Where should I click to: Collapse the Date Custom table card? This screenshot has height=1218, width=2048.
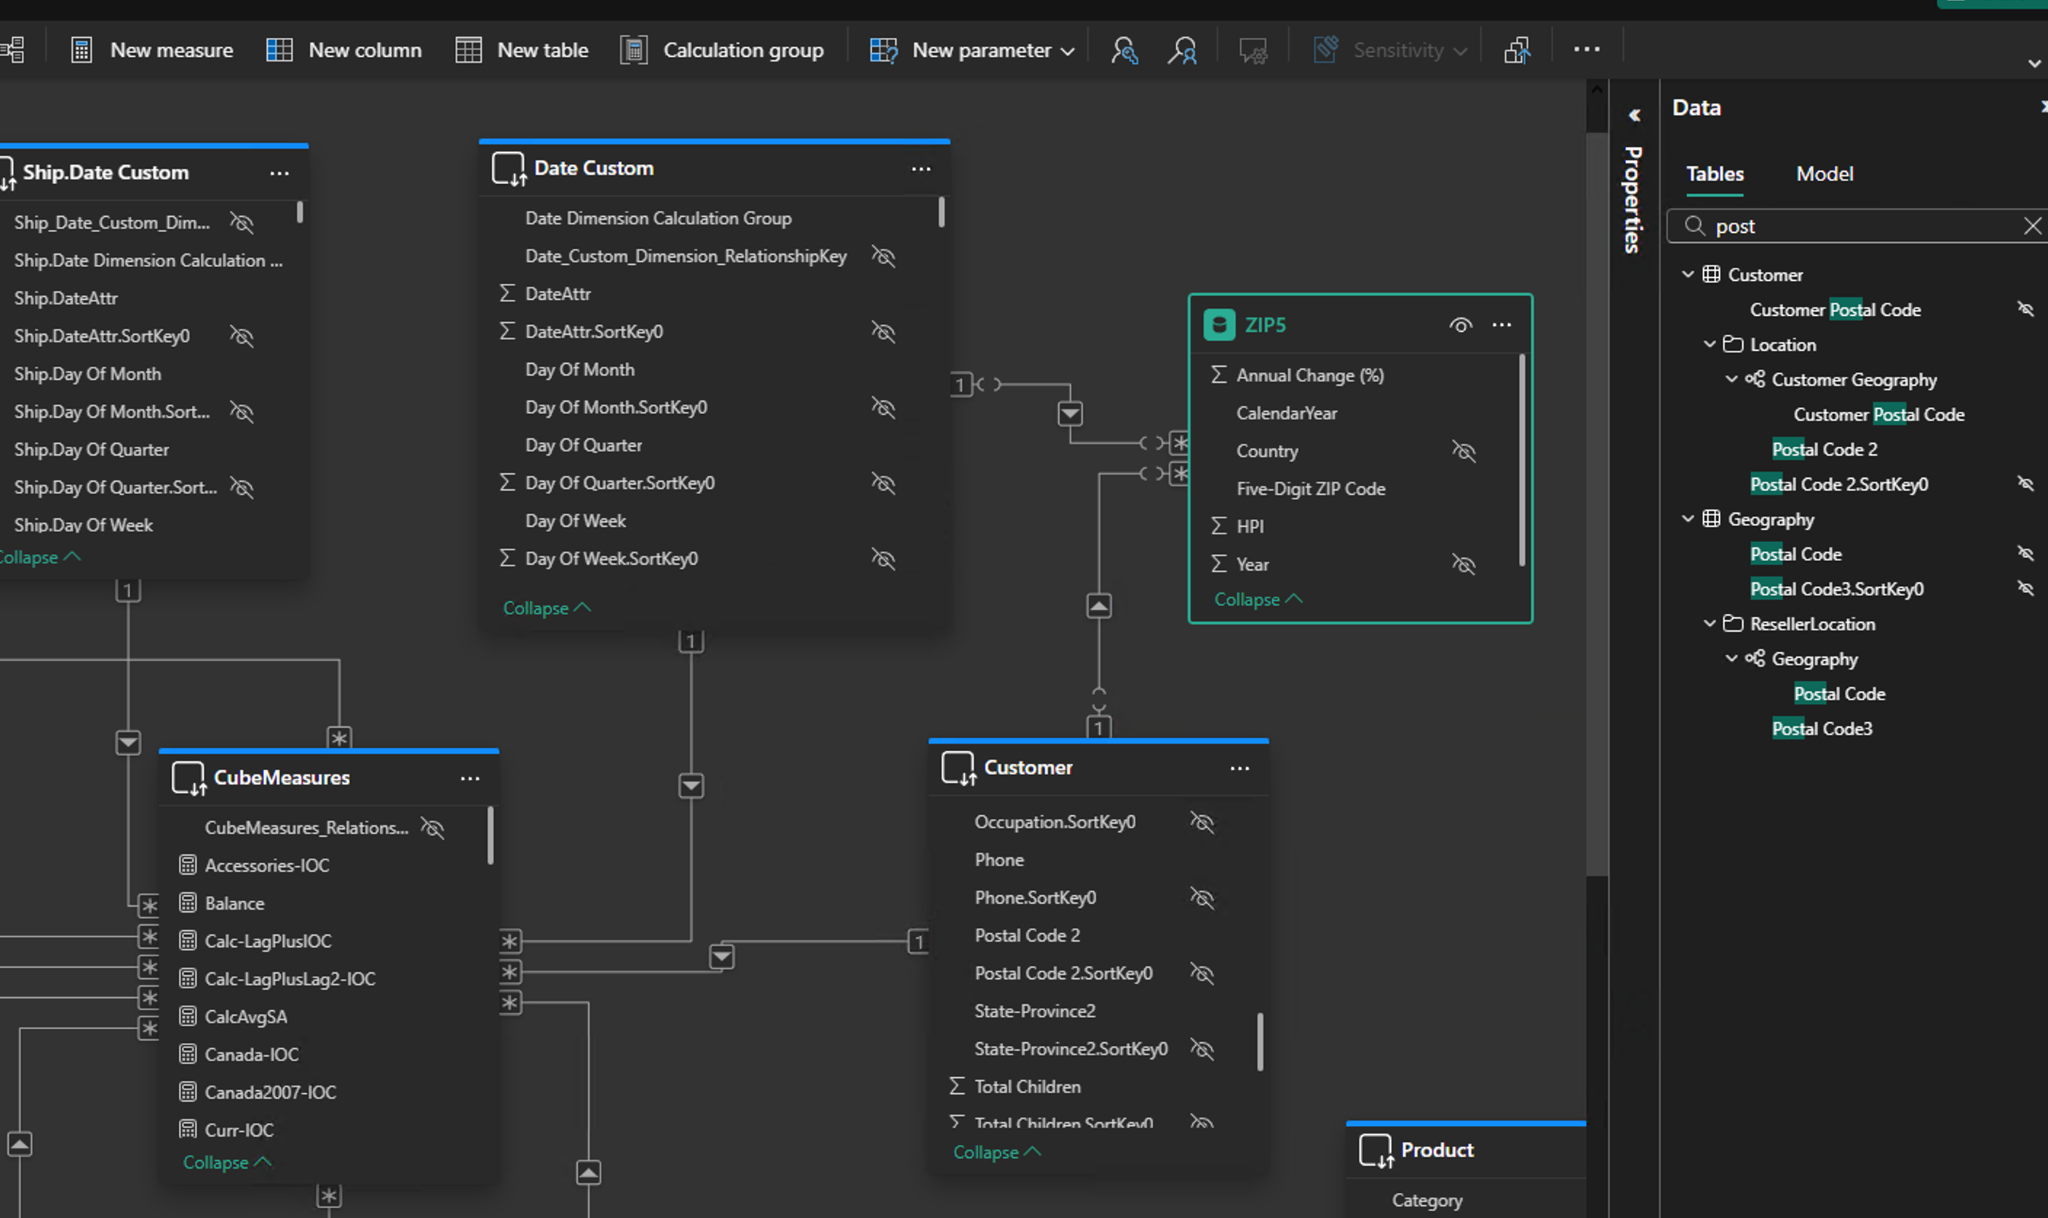546,608
